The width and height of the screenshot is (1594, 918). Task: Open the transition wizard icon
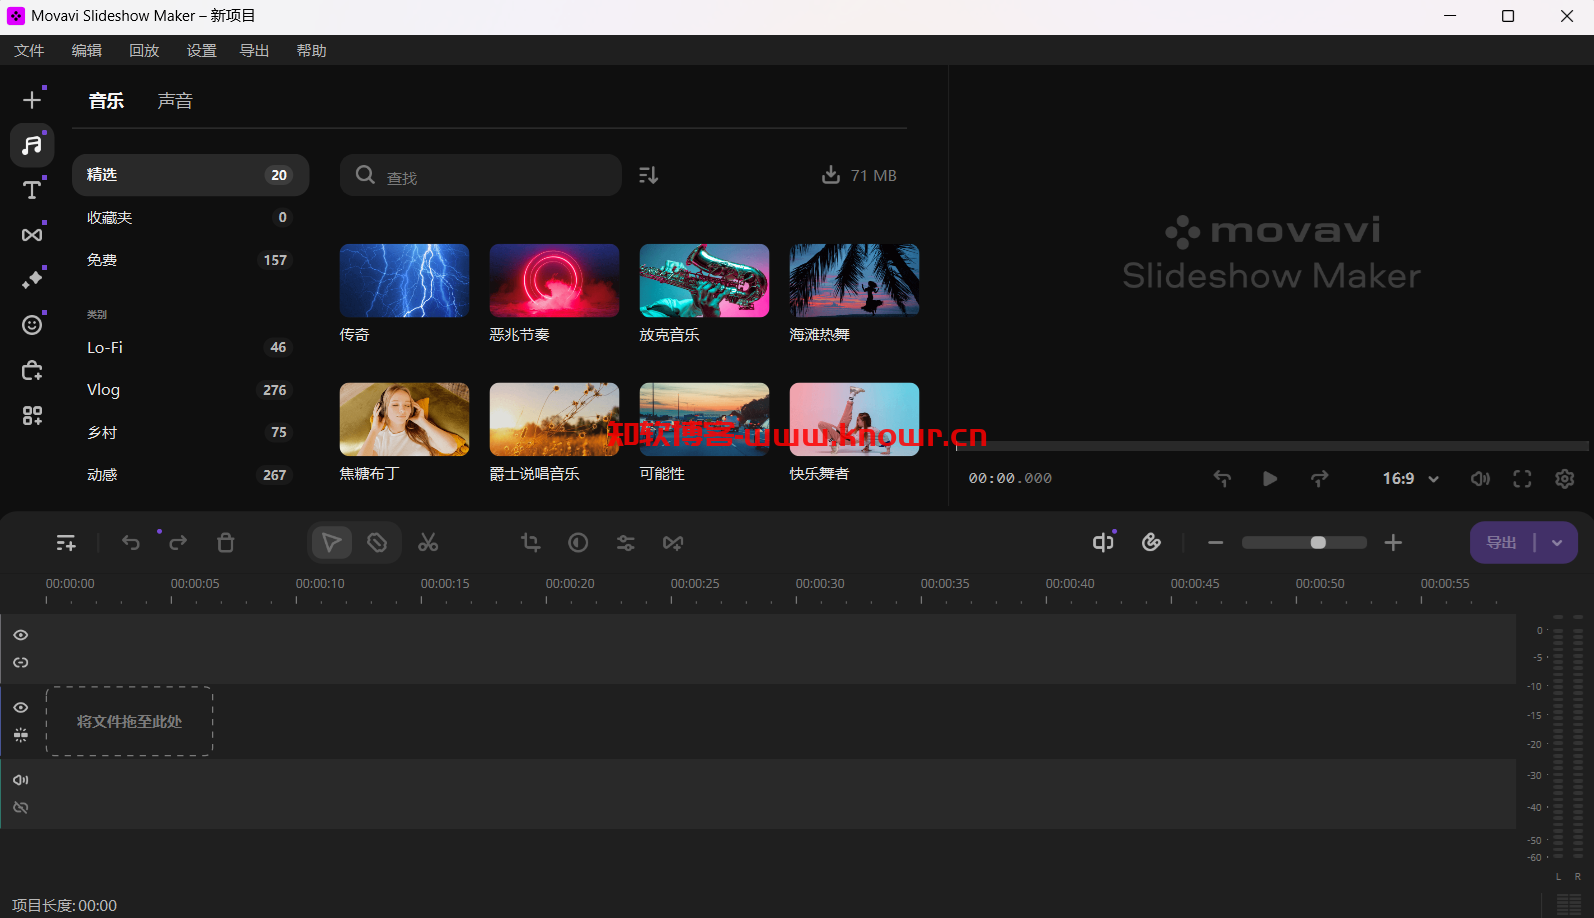(x=673, y=542)
